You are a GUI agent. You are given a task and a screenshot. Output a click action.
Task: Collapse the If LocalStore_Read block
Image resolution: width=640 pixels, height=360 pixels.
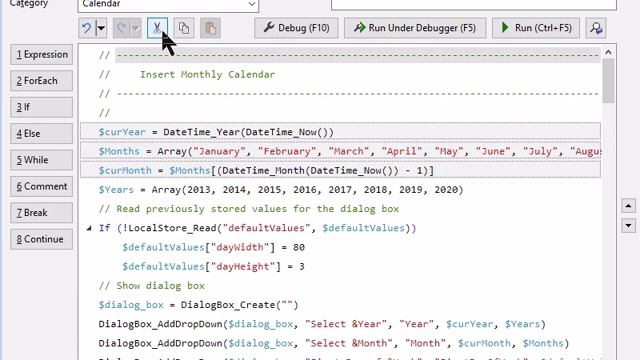pyautogui.click(x=89, y=228)
